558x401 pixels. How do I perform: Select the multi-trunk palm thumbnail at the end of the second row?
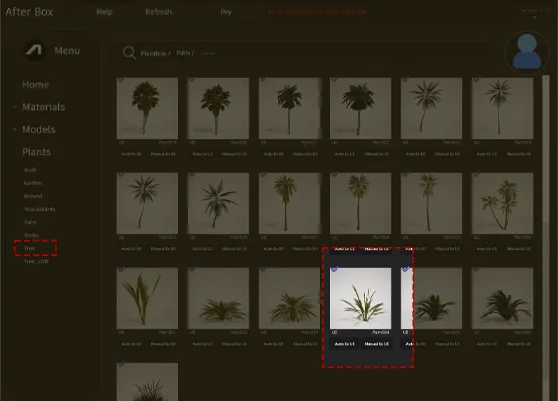(x=502, y=203)
